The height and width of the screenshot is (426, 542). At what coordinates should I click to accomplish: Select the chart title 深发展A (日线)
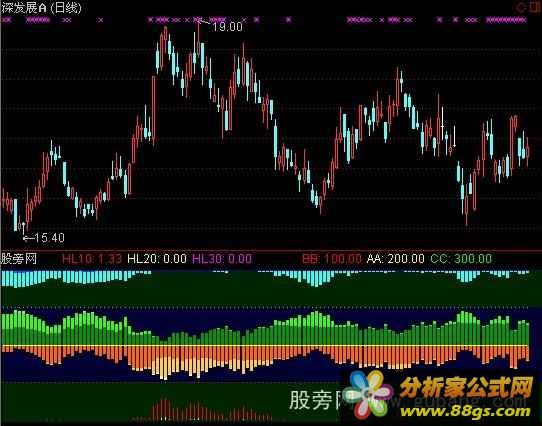point(41,8)
